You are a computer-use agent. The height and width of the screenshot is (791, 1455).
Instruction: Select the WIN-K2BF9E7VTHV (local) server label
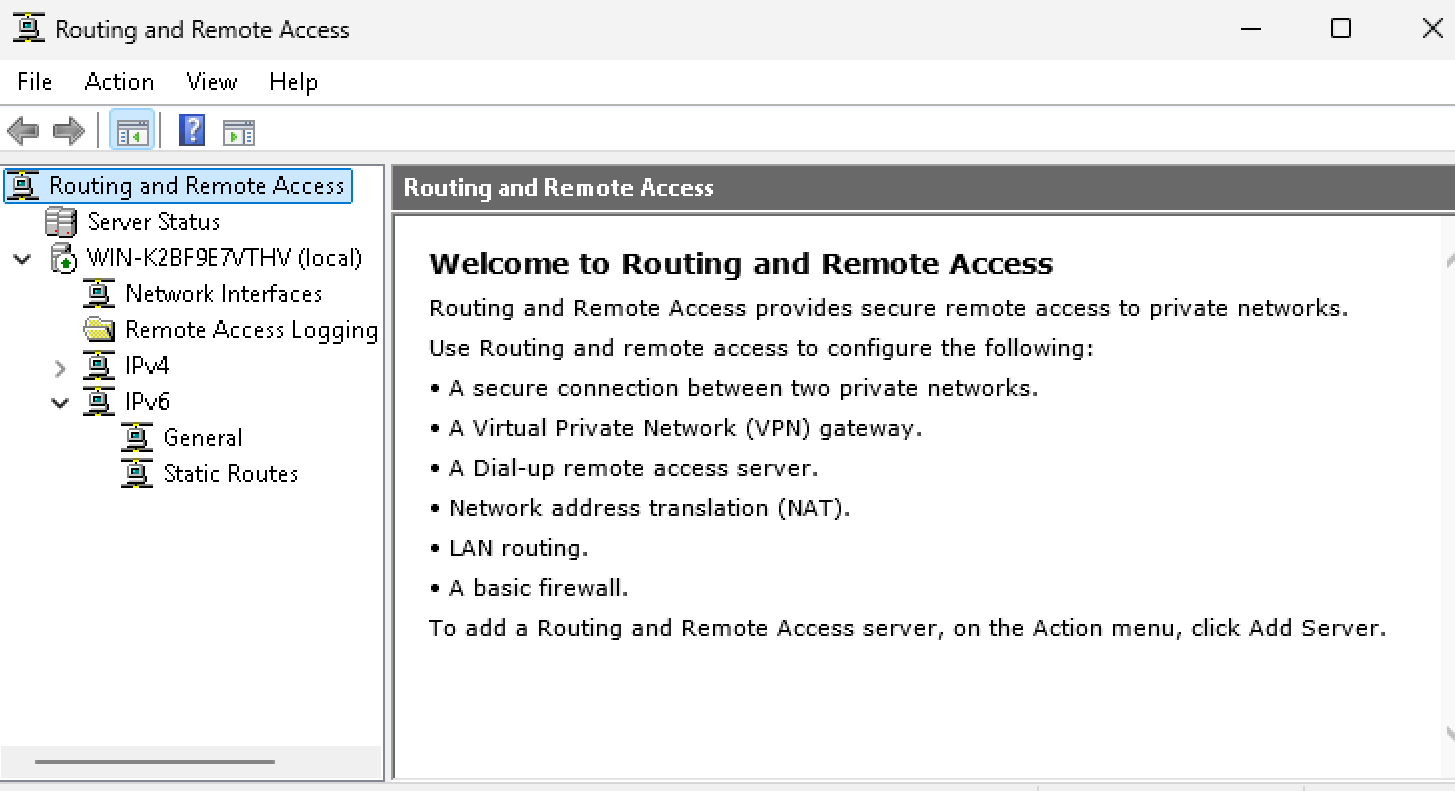[224, 258]
